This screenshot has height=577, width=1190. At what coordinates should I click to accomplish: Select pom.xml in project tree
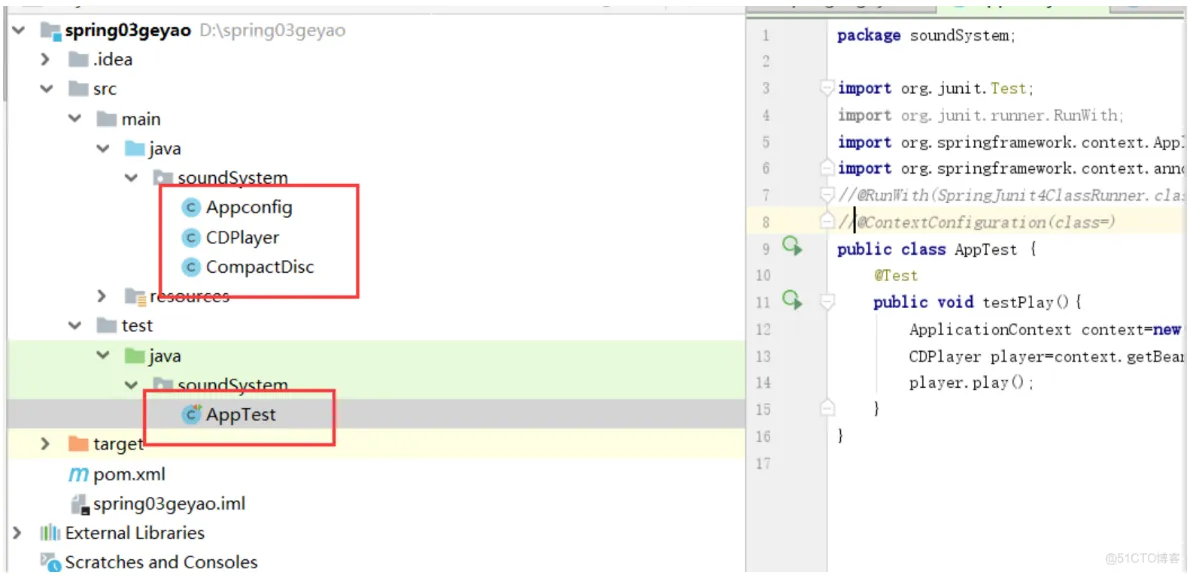coord(129,475)
